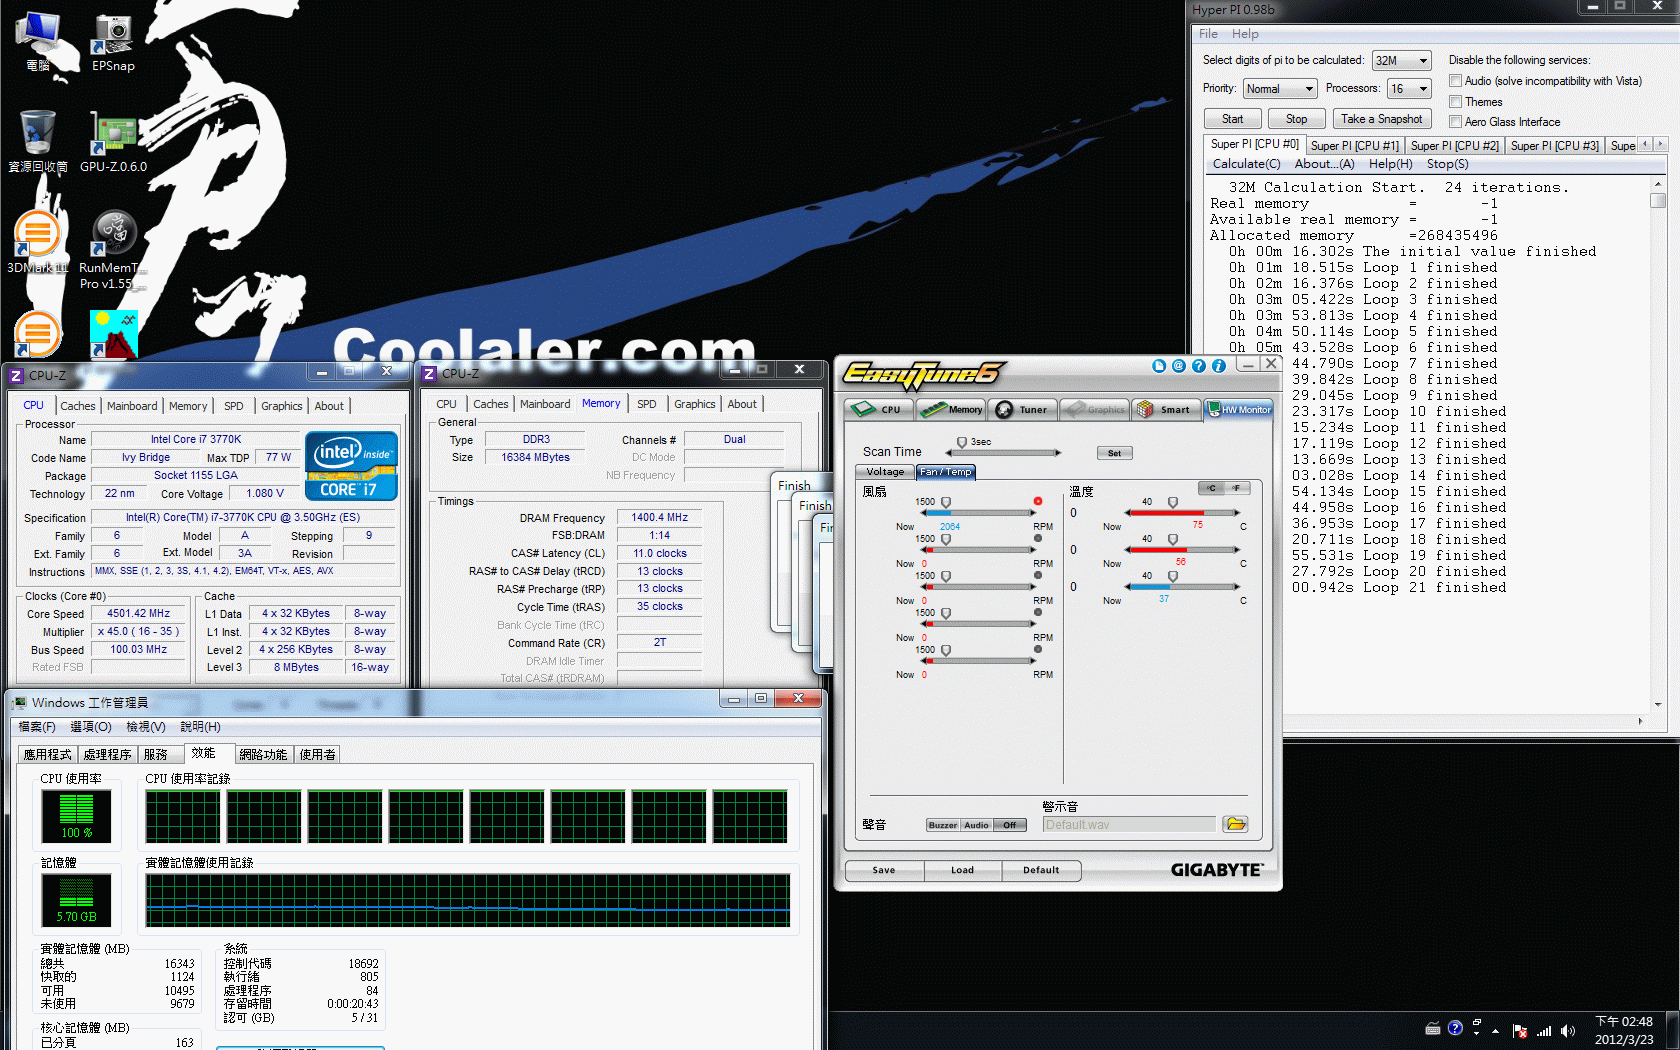Open Hyper PI Help menu
Image resolution: width=1680 pixels, height=1050 pixels.
point(1245,34)
